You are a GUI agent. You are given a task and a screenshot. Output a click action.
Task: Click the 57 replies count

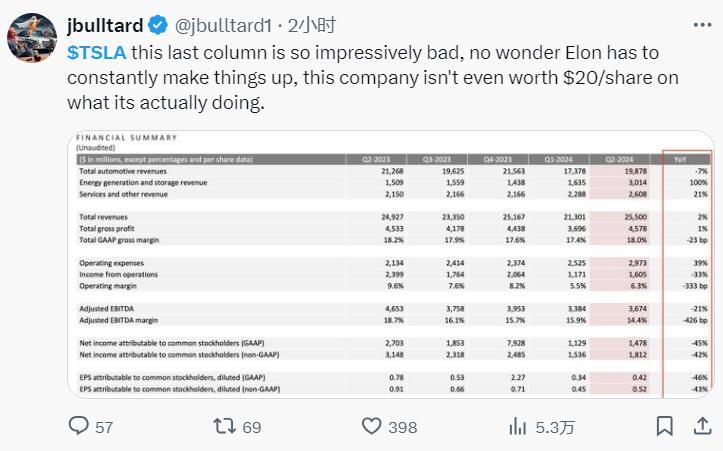pos(104,427)
